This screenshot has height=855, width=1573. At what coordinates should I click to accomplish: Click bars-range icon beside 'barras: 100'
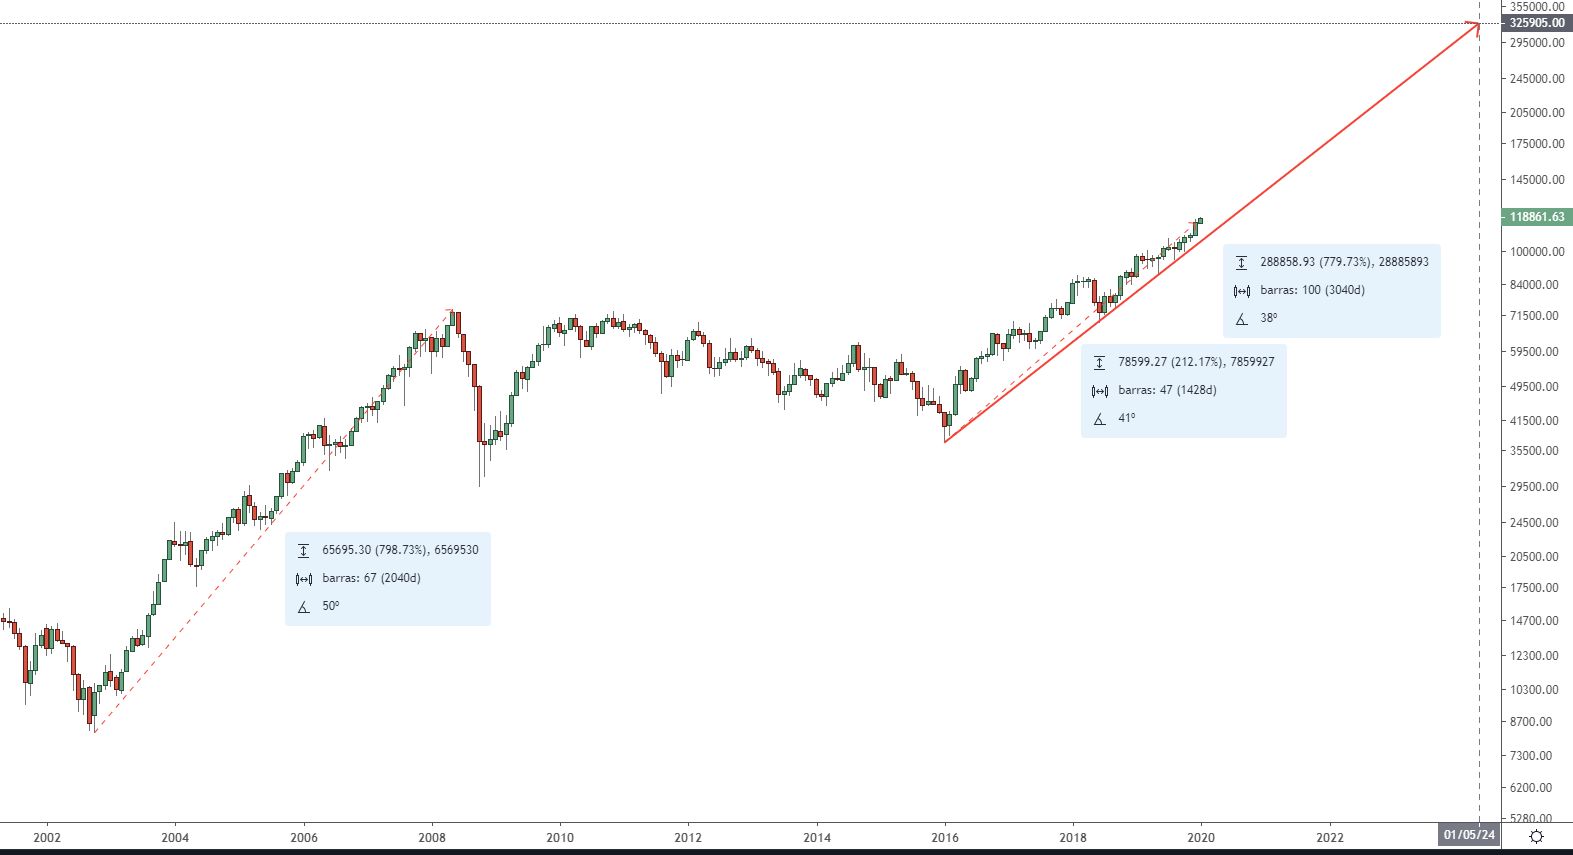(x=1241, y=291)
